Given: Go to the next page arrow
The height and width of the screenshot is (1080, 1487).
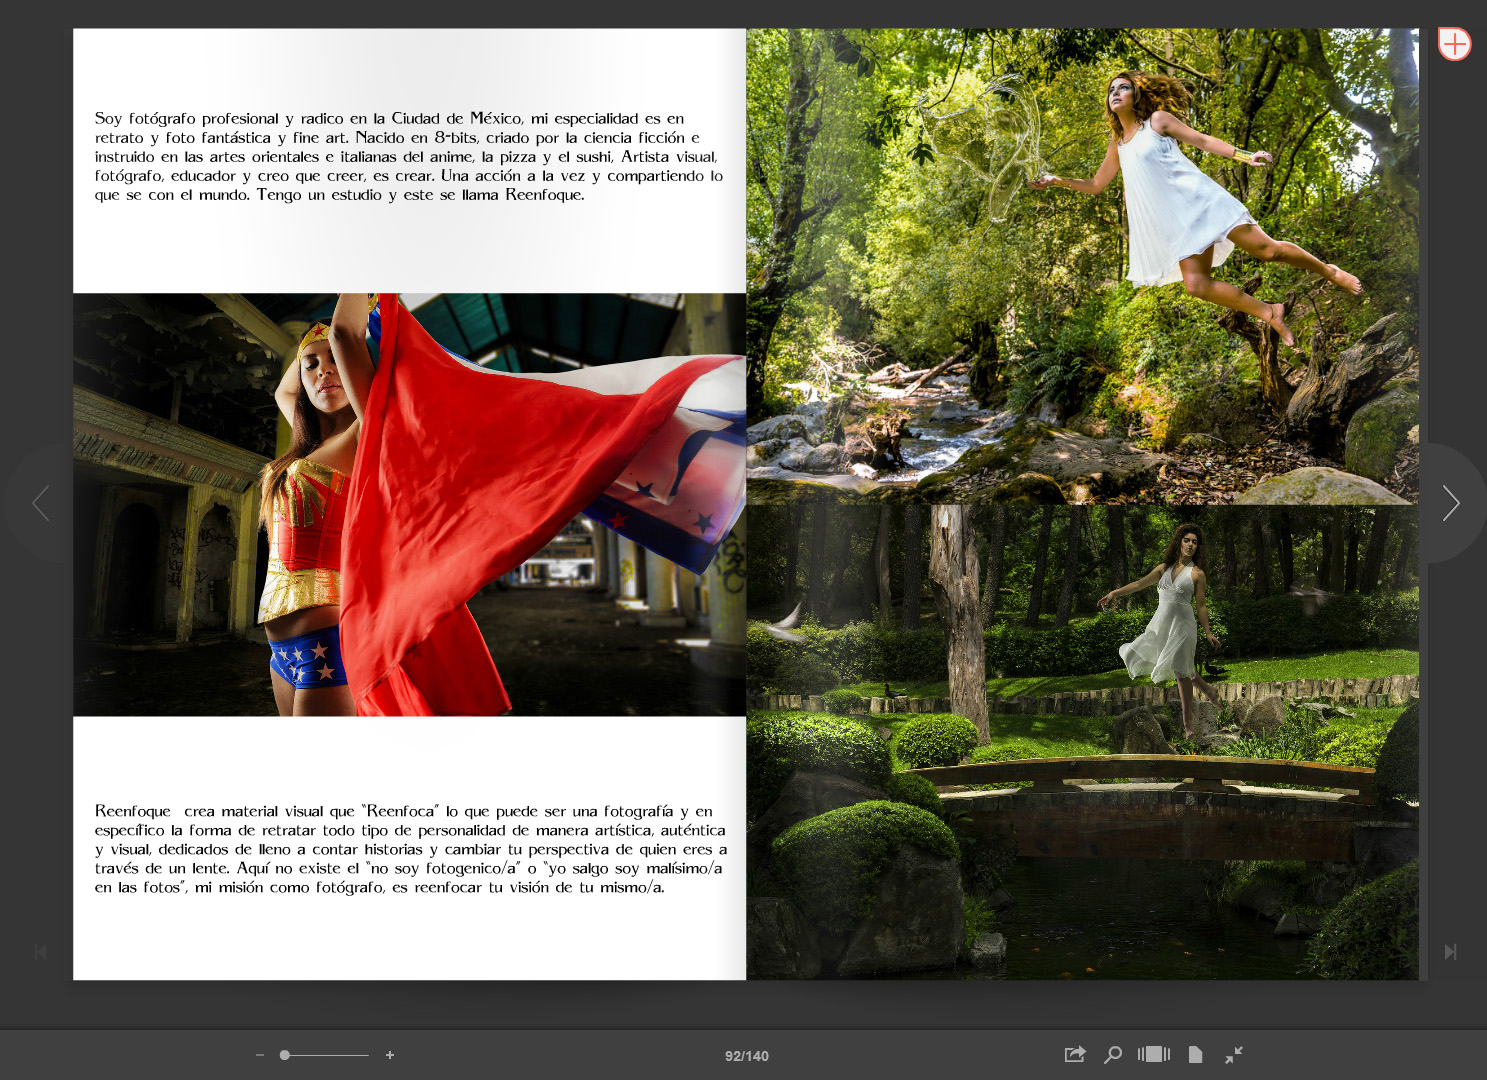Looking at the screenshot, I should [1451, 503].
